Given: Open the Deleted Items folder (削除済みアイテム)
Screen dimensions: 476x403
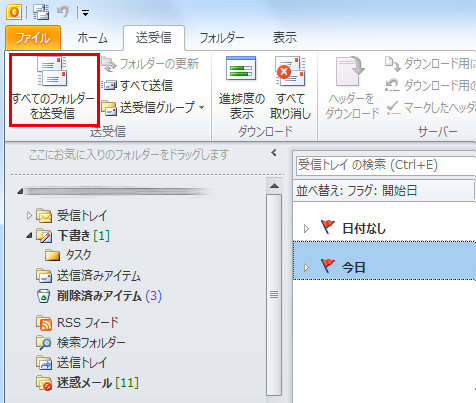Looking at the screenshot, I should click(109, 296).
